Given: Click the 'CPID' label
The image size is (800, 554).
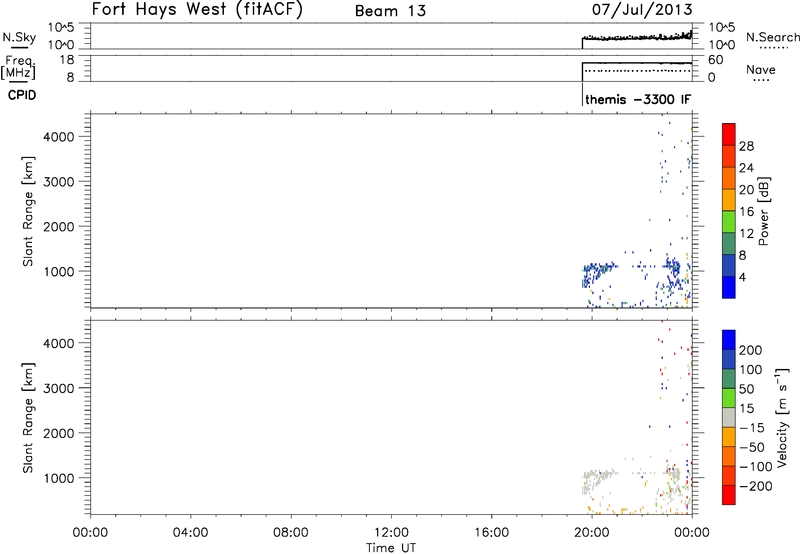Looking at the screenshot, I should (22, 95).
